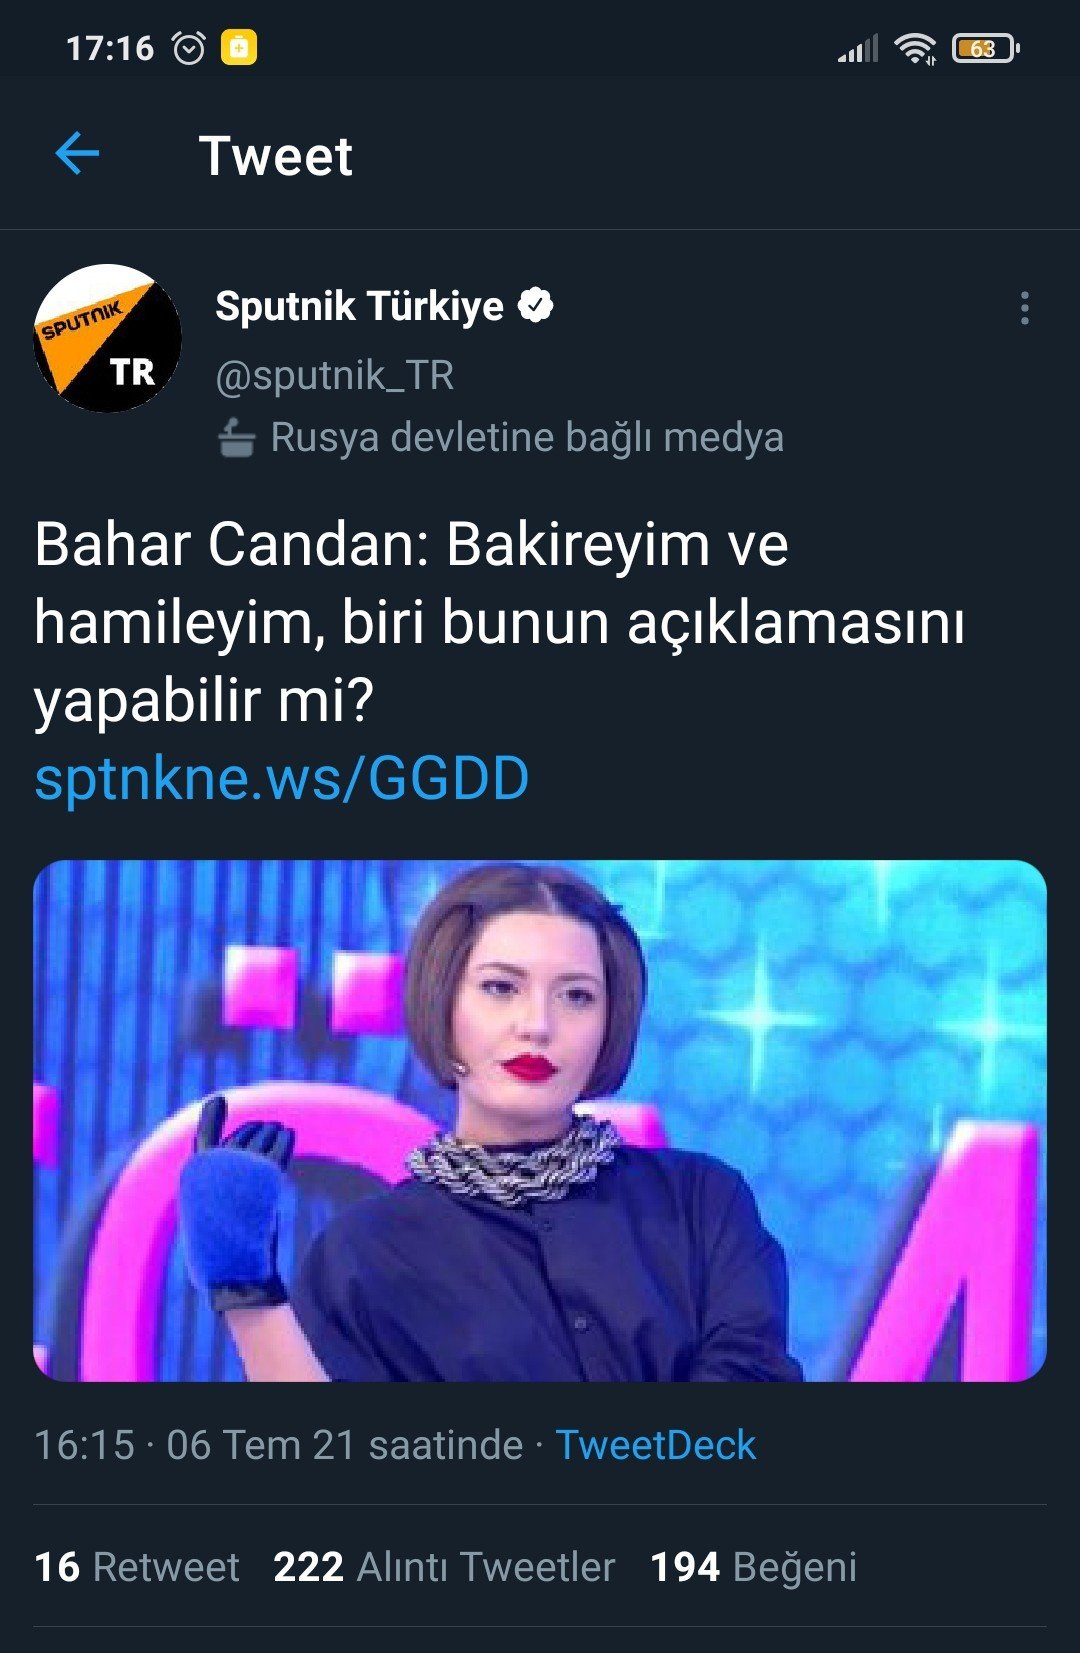This screenshot has height=1653, width=1080.
Task: Tap the Tweet header title
Action: [x=276, y=156]
